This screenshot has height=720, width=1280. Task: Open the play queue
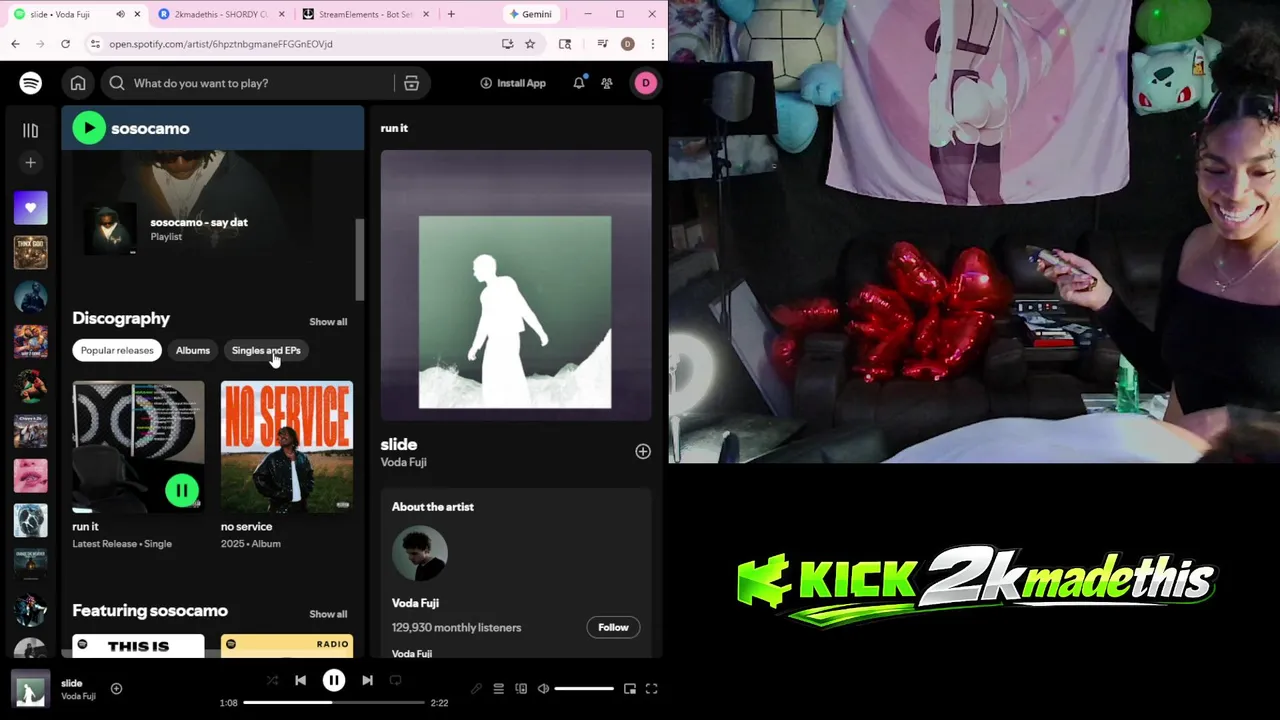coord(498,688)
